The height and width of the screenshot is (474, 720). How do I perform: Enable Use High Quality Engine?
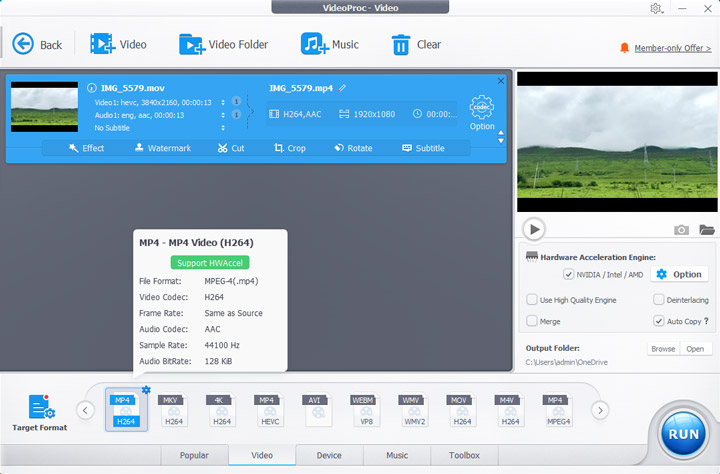[x=532, y=299]
